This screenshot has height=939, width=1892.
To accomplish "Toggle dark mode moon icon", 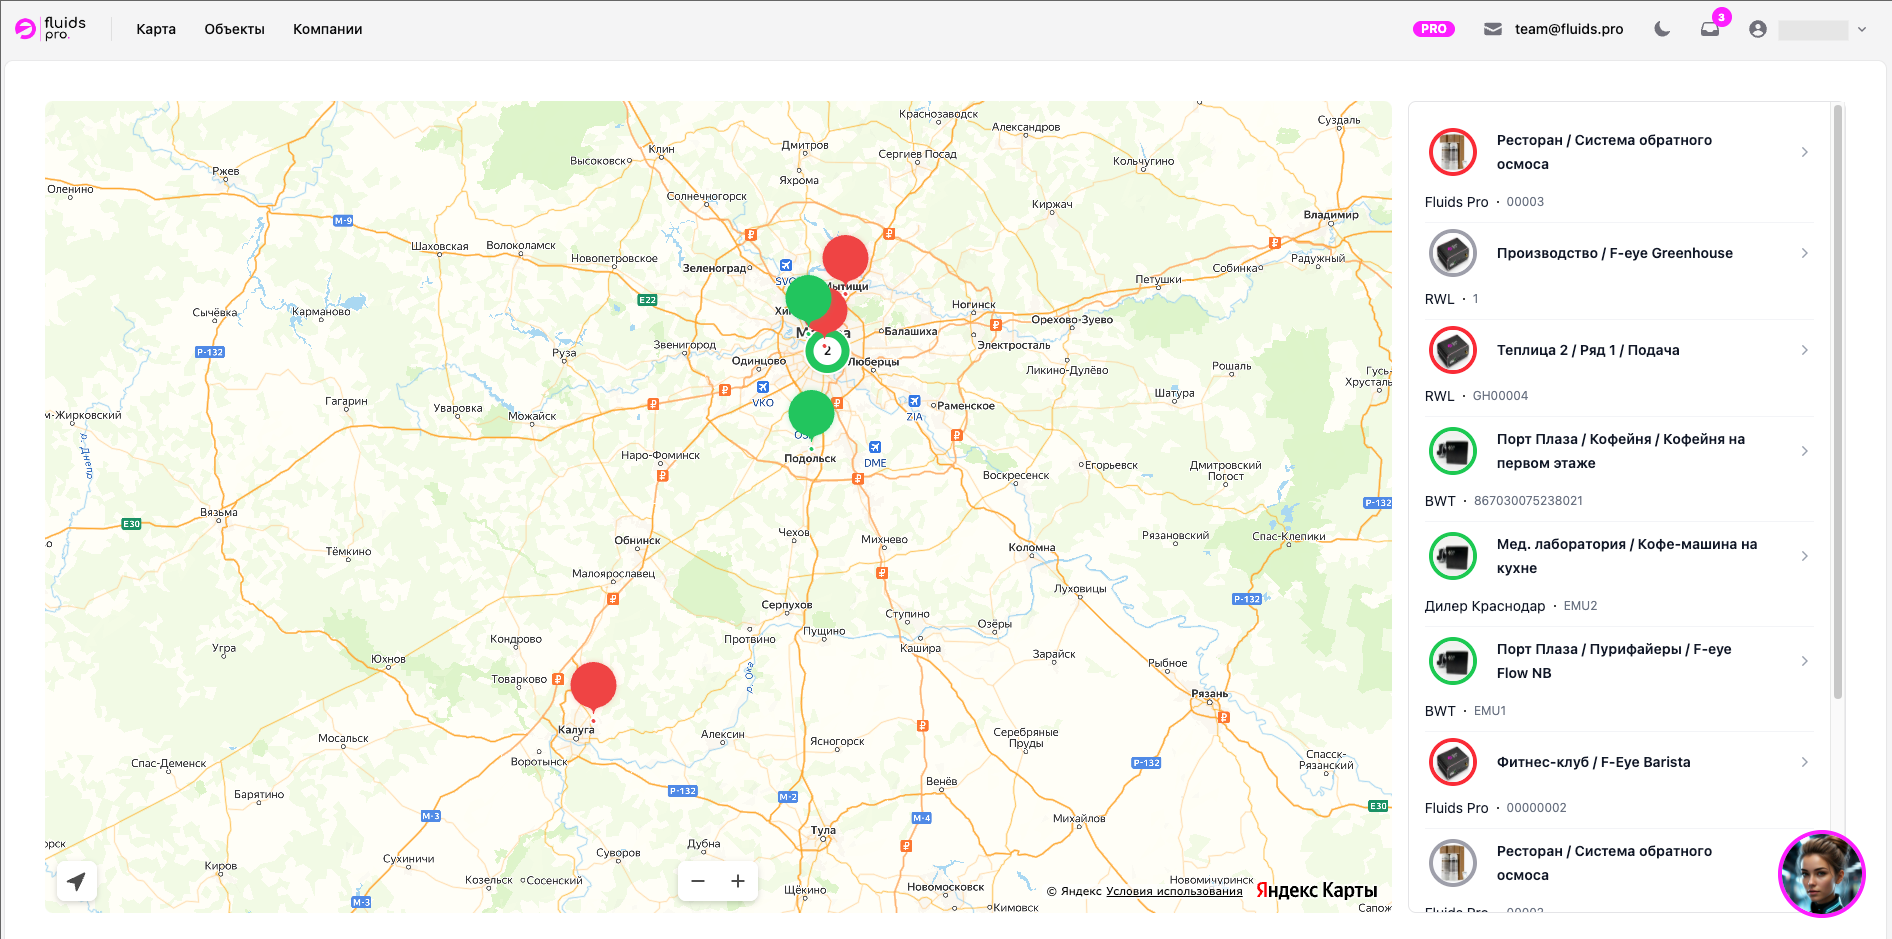I will click(1662, 29).
